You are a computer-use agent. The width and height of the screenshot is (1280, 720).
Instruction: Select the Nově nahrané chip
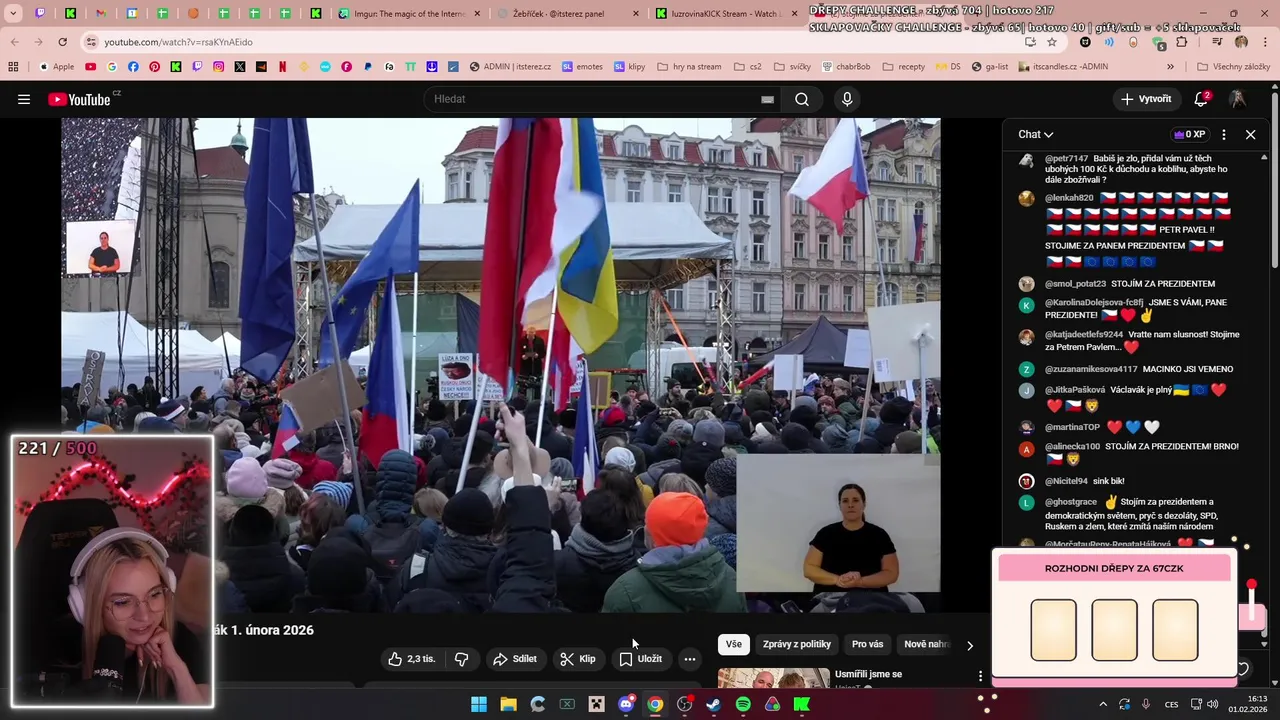coord(927,645)
